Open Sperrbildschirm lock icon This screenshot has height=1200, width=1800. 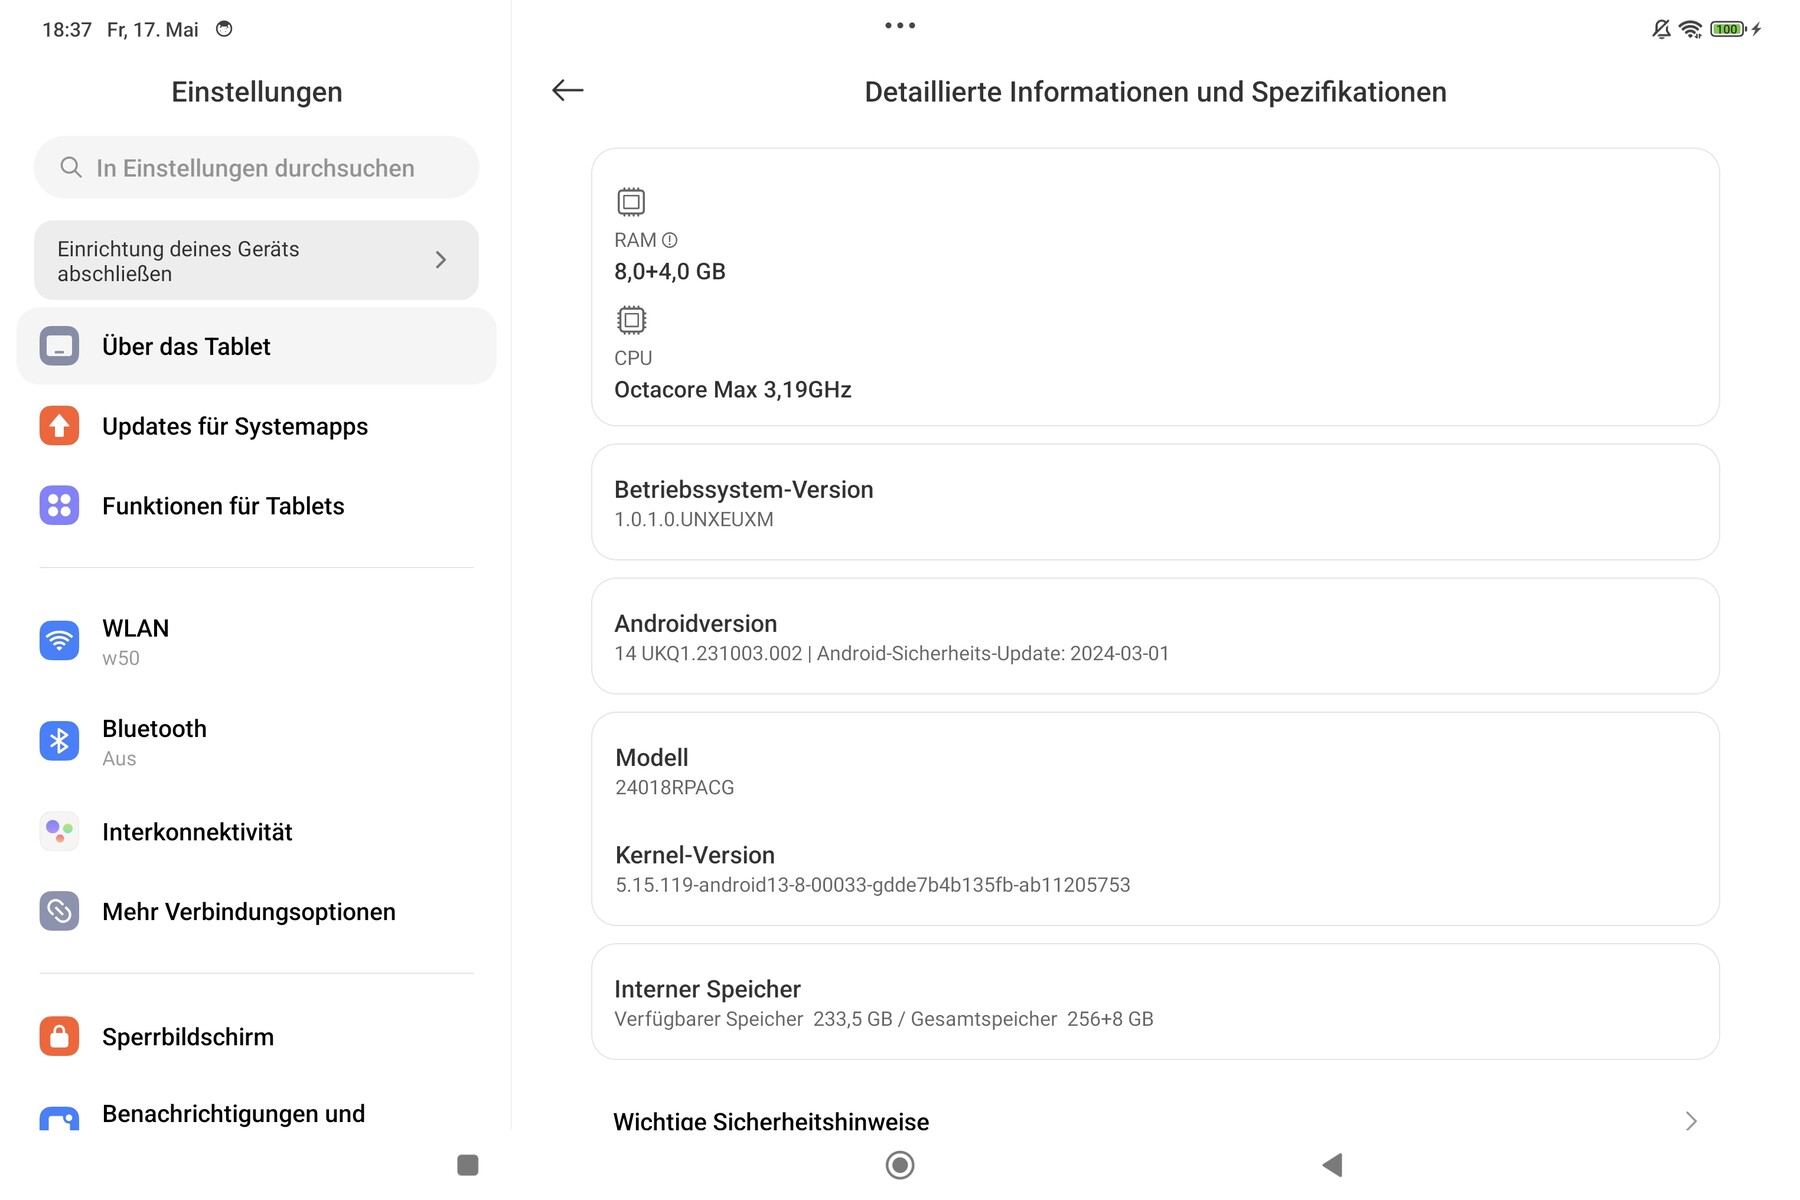pos(59,1036)
